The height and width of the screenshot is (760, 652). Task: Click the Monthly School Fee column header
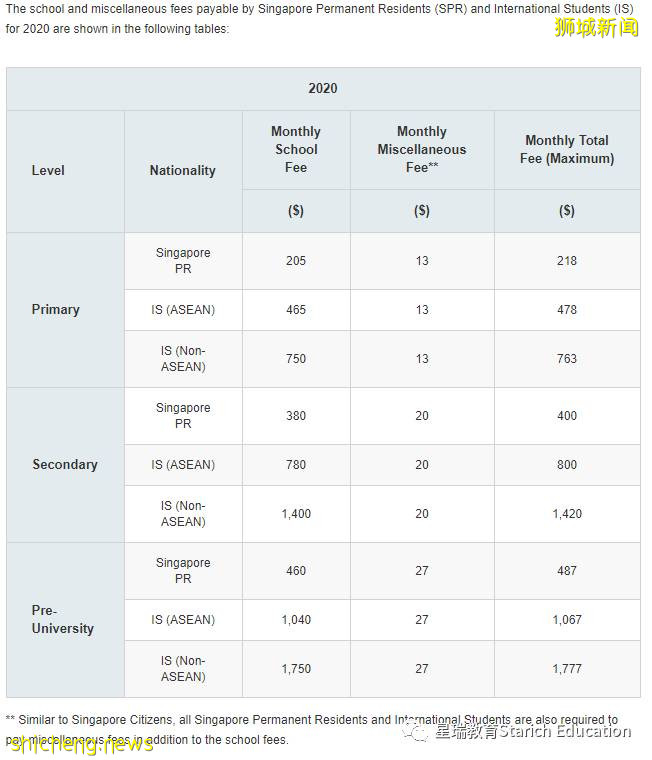click(x=296, y=149)
